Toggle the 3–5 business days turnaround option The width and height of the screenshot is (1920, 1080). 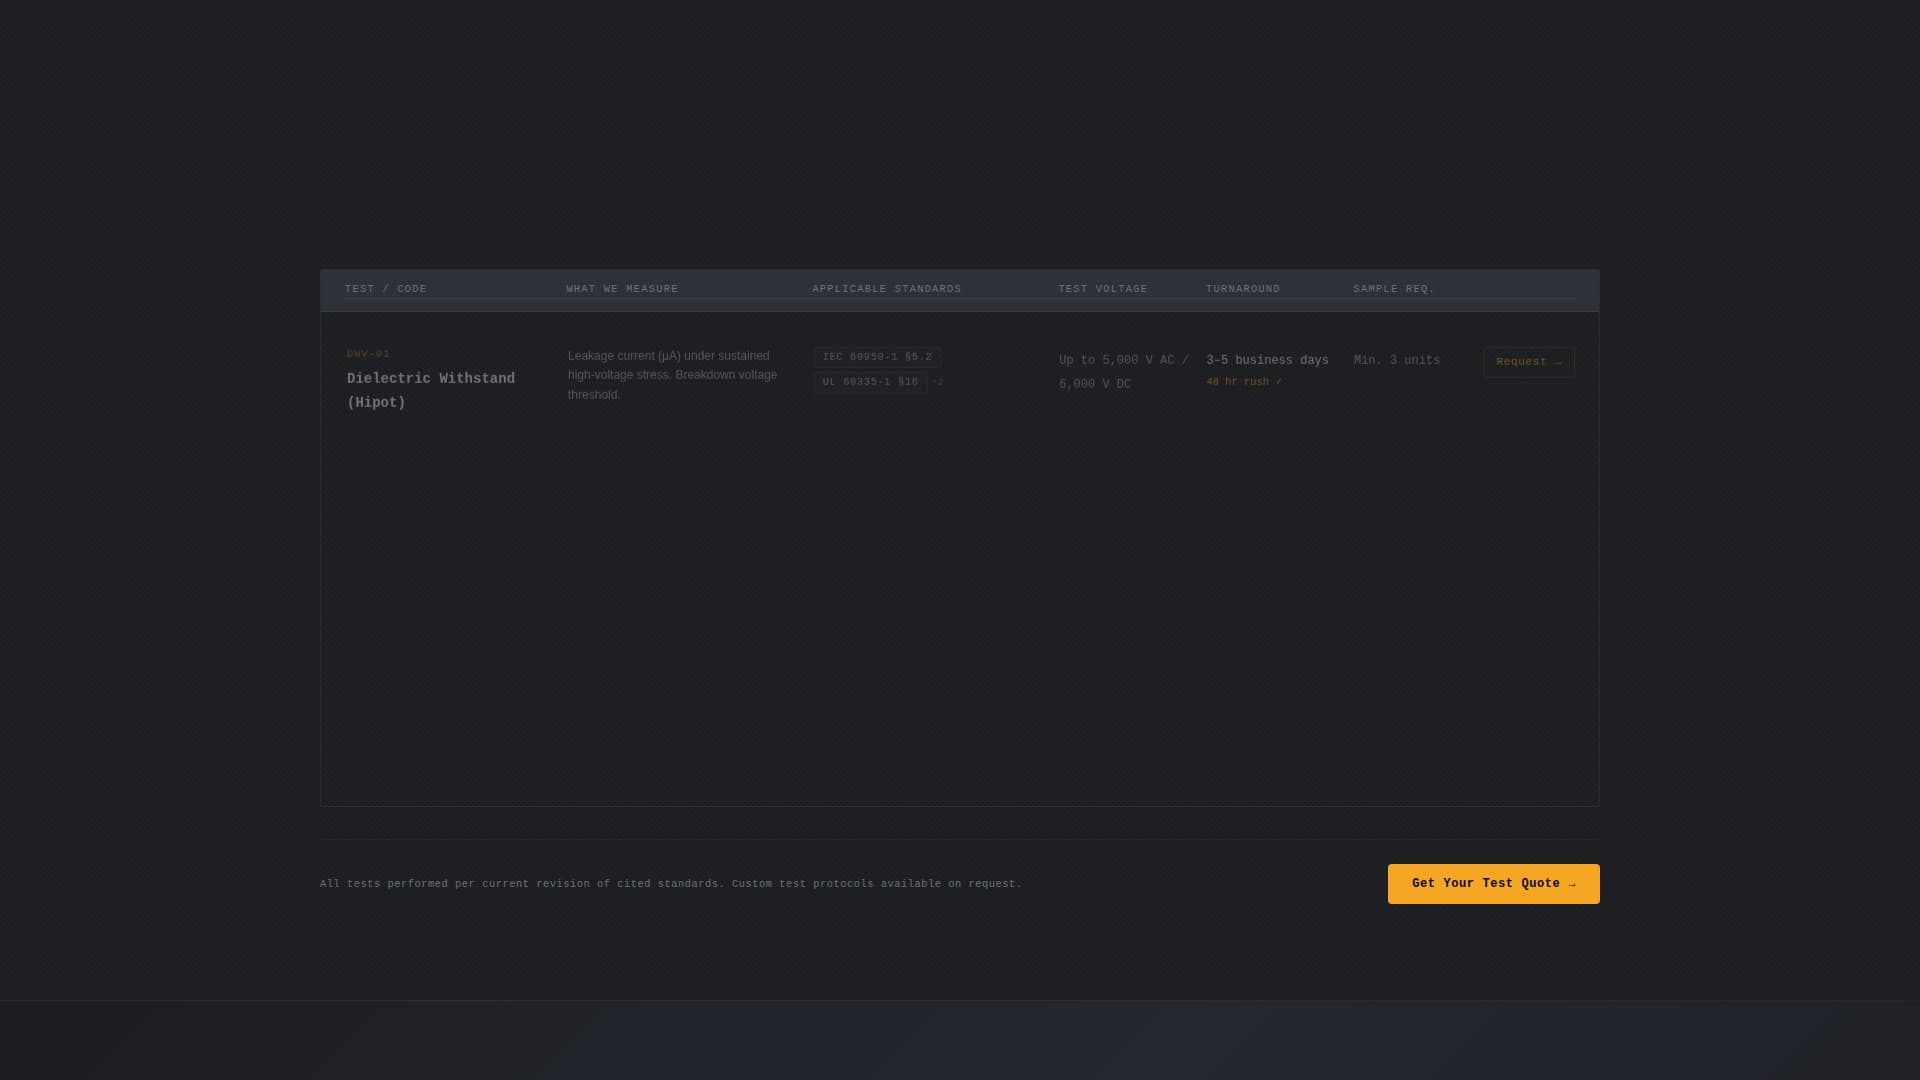[1267, 360]
